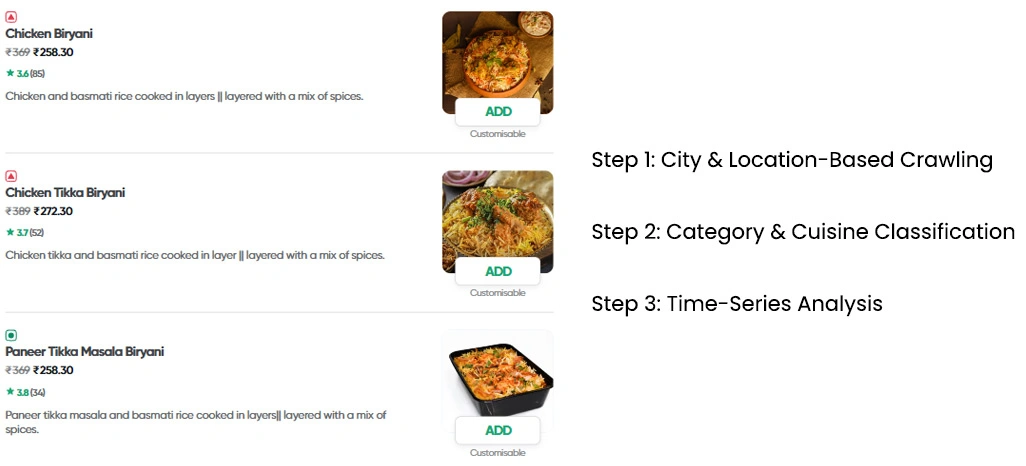The height and width of the screenshot is (466, 1026).
Task: Click non-veg icon above Chicken Biryani
Action: [11, 17]
